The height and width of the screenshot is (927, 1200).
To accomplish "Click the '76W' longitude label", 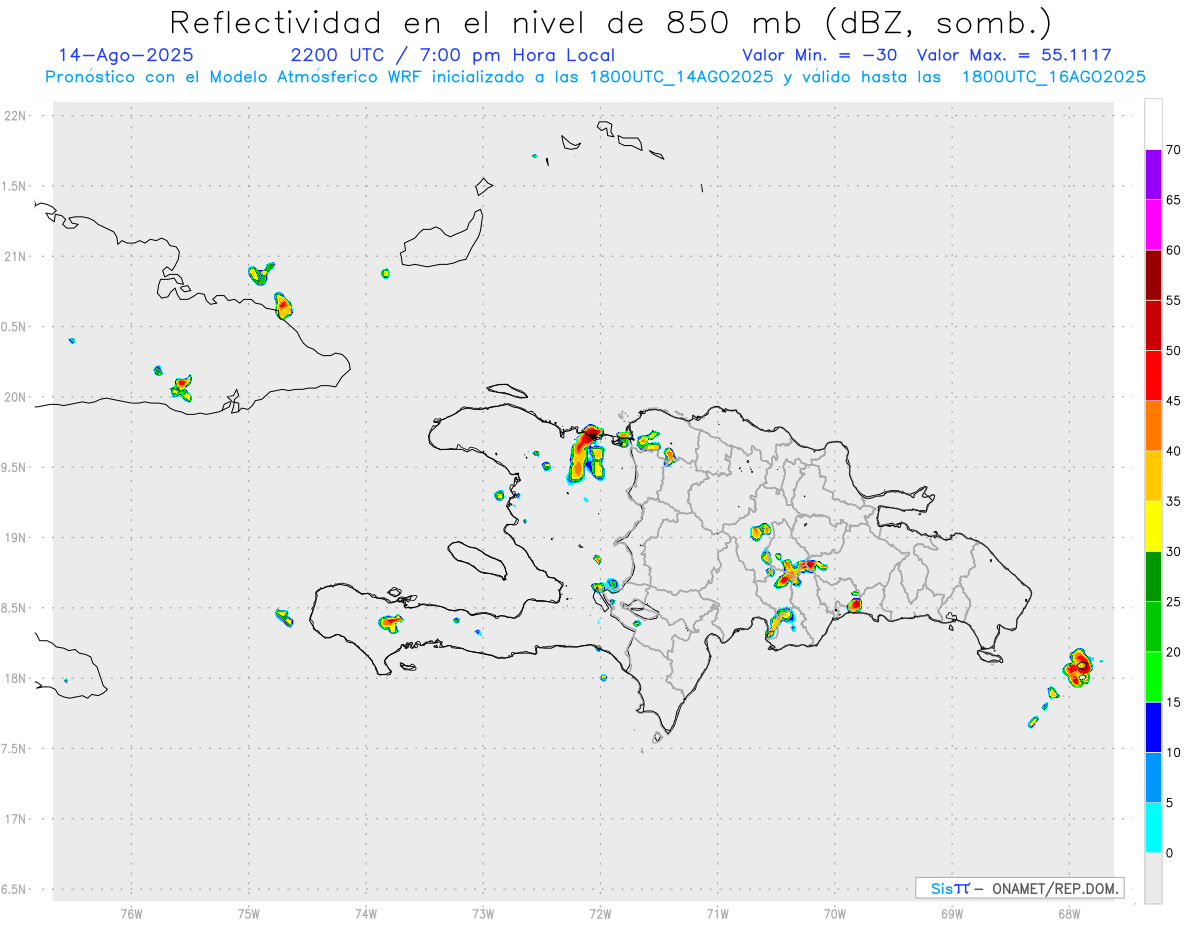I will (131, 913).
